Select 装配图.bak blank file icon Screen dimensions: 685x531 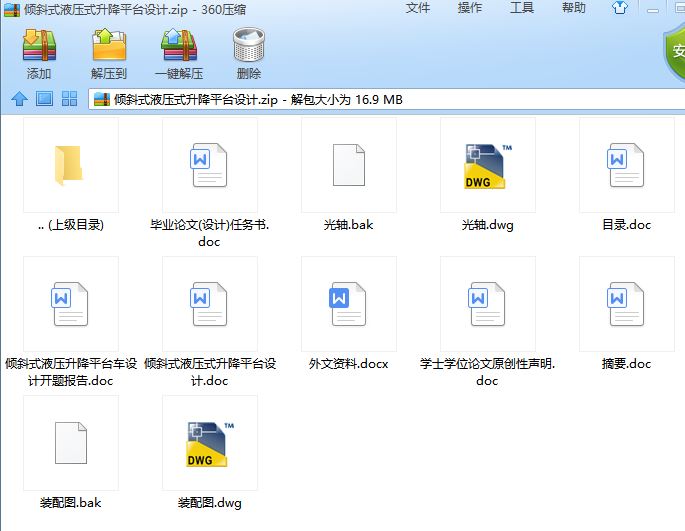[71, 443]
